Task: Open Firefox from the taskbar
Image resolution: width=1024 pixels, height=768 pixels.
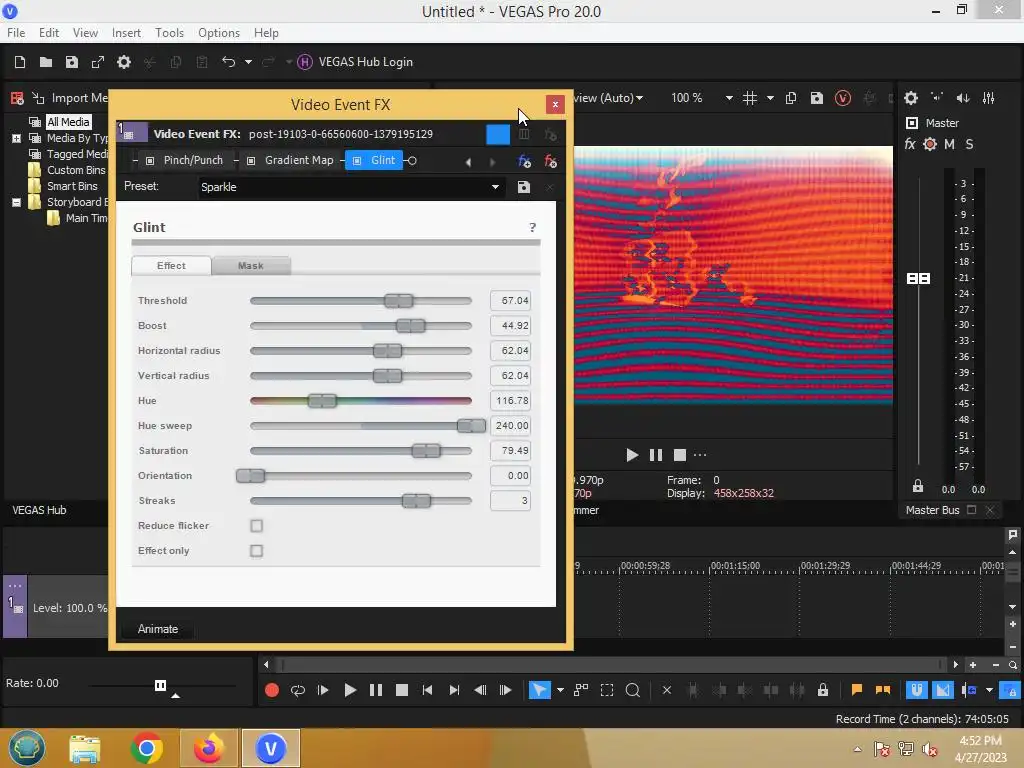Action: [x=208, y=748]
